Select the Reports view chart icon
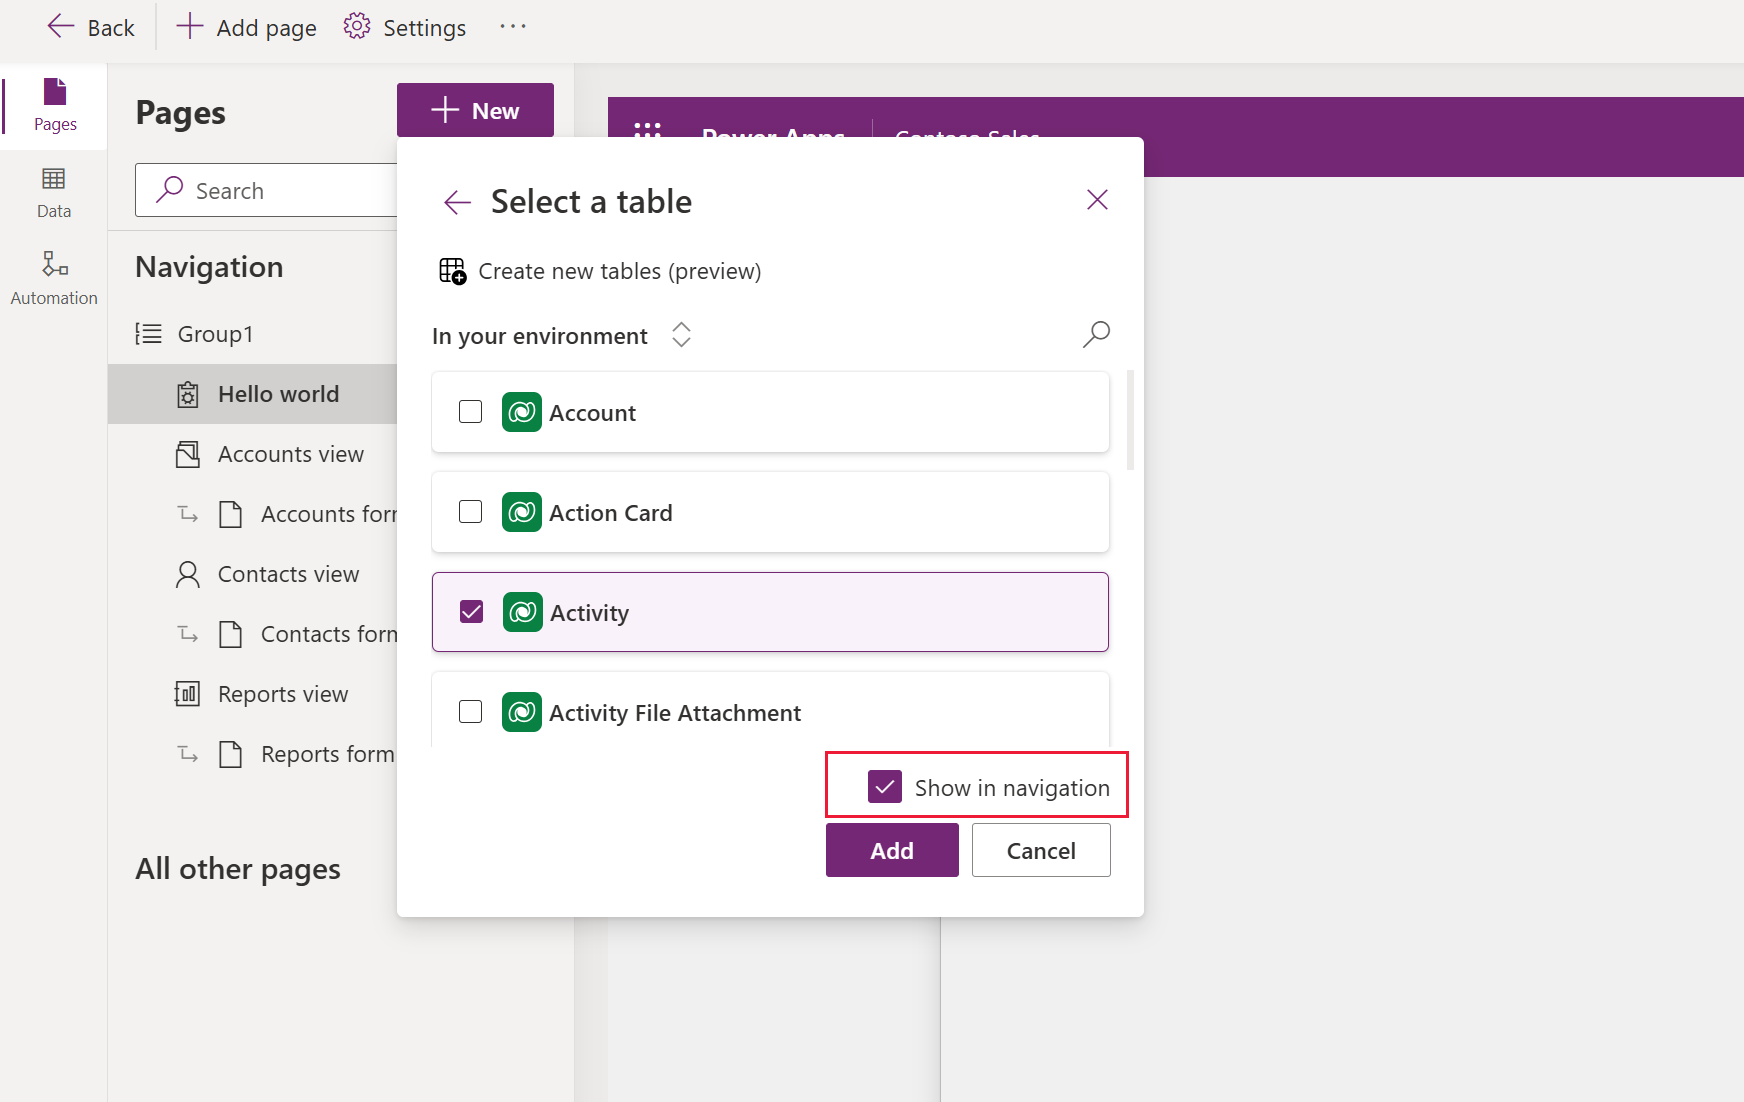This screenshot has width=1744, height=1102. tap(188, 693)
